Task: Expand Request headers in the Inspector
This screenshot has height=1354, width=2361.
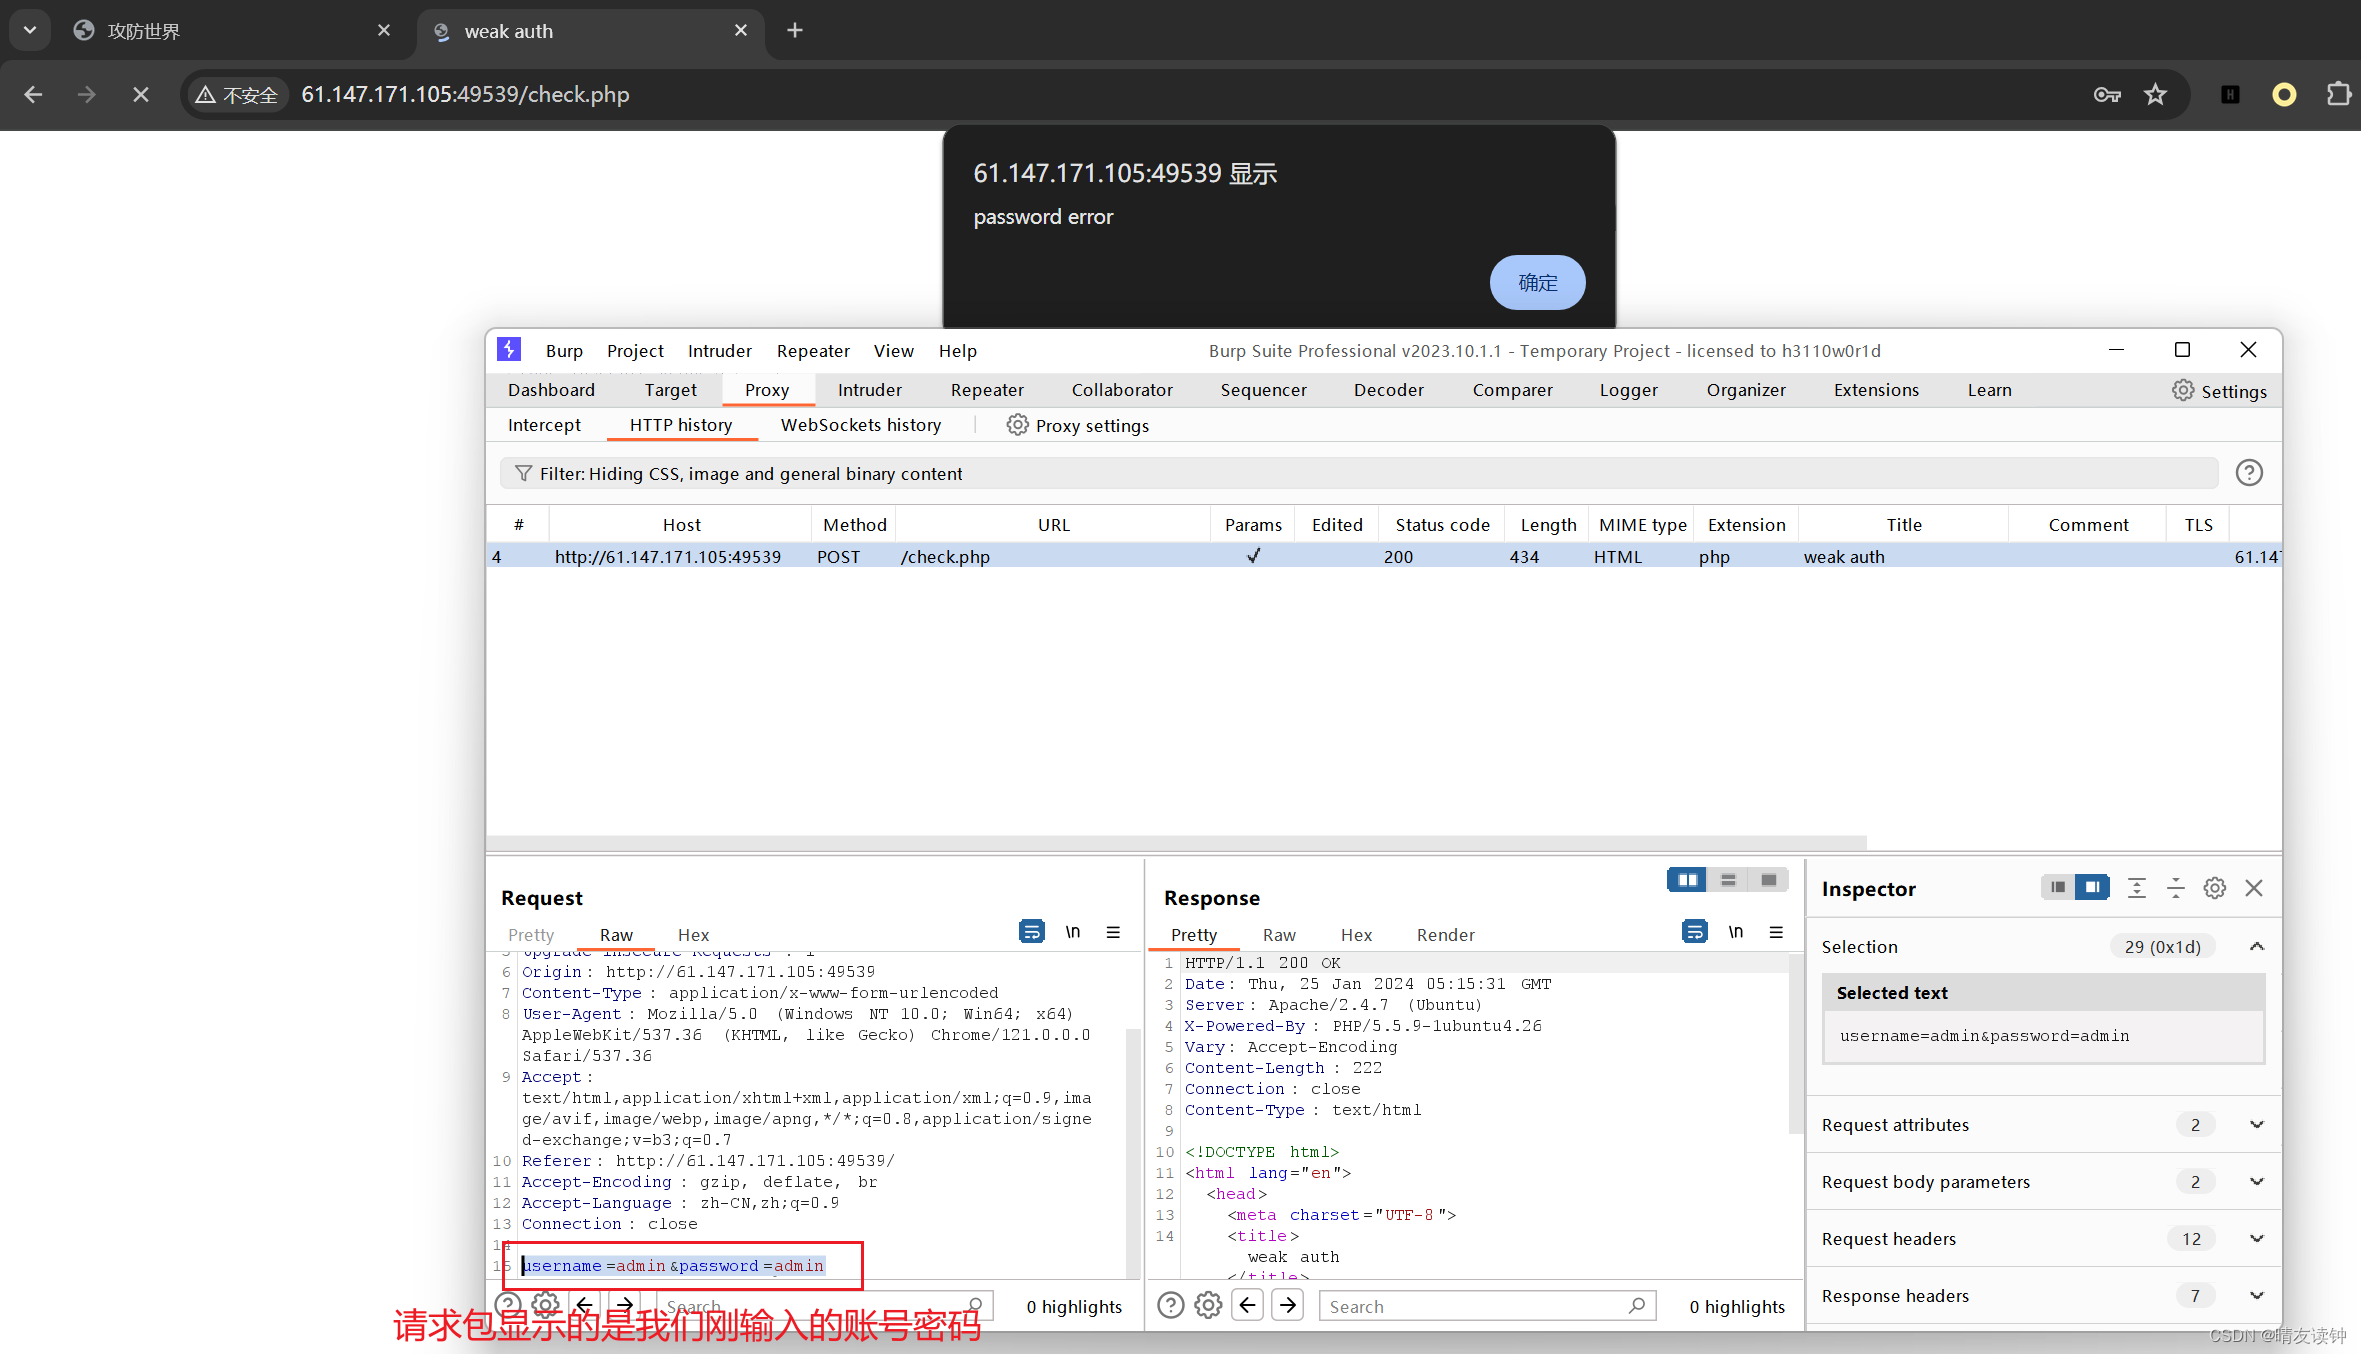Action: point(2257,1238)
